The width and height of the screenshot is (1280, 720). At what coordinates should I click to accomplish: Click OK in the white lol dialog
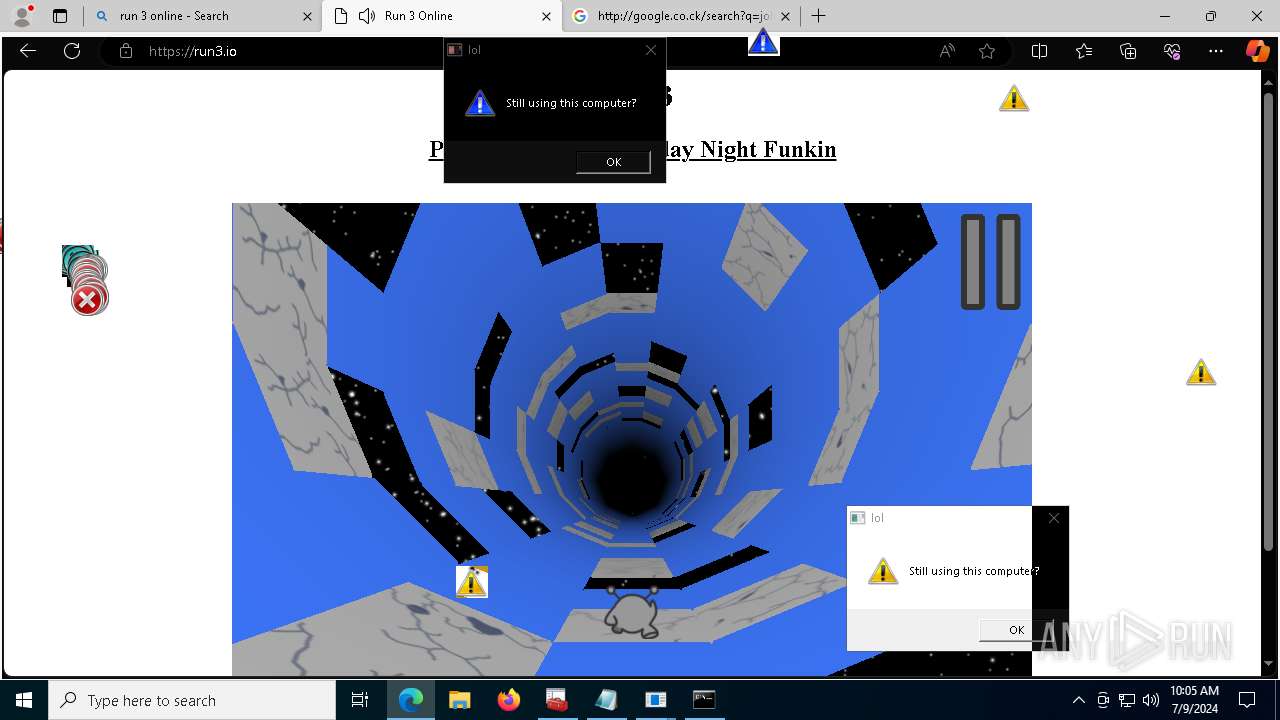click(x=1016, y=629)
